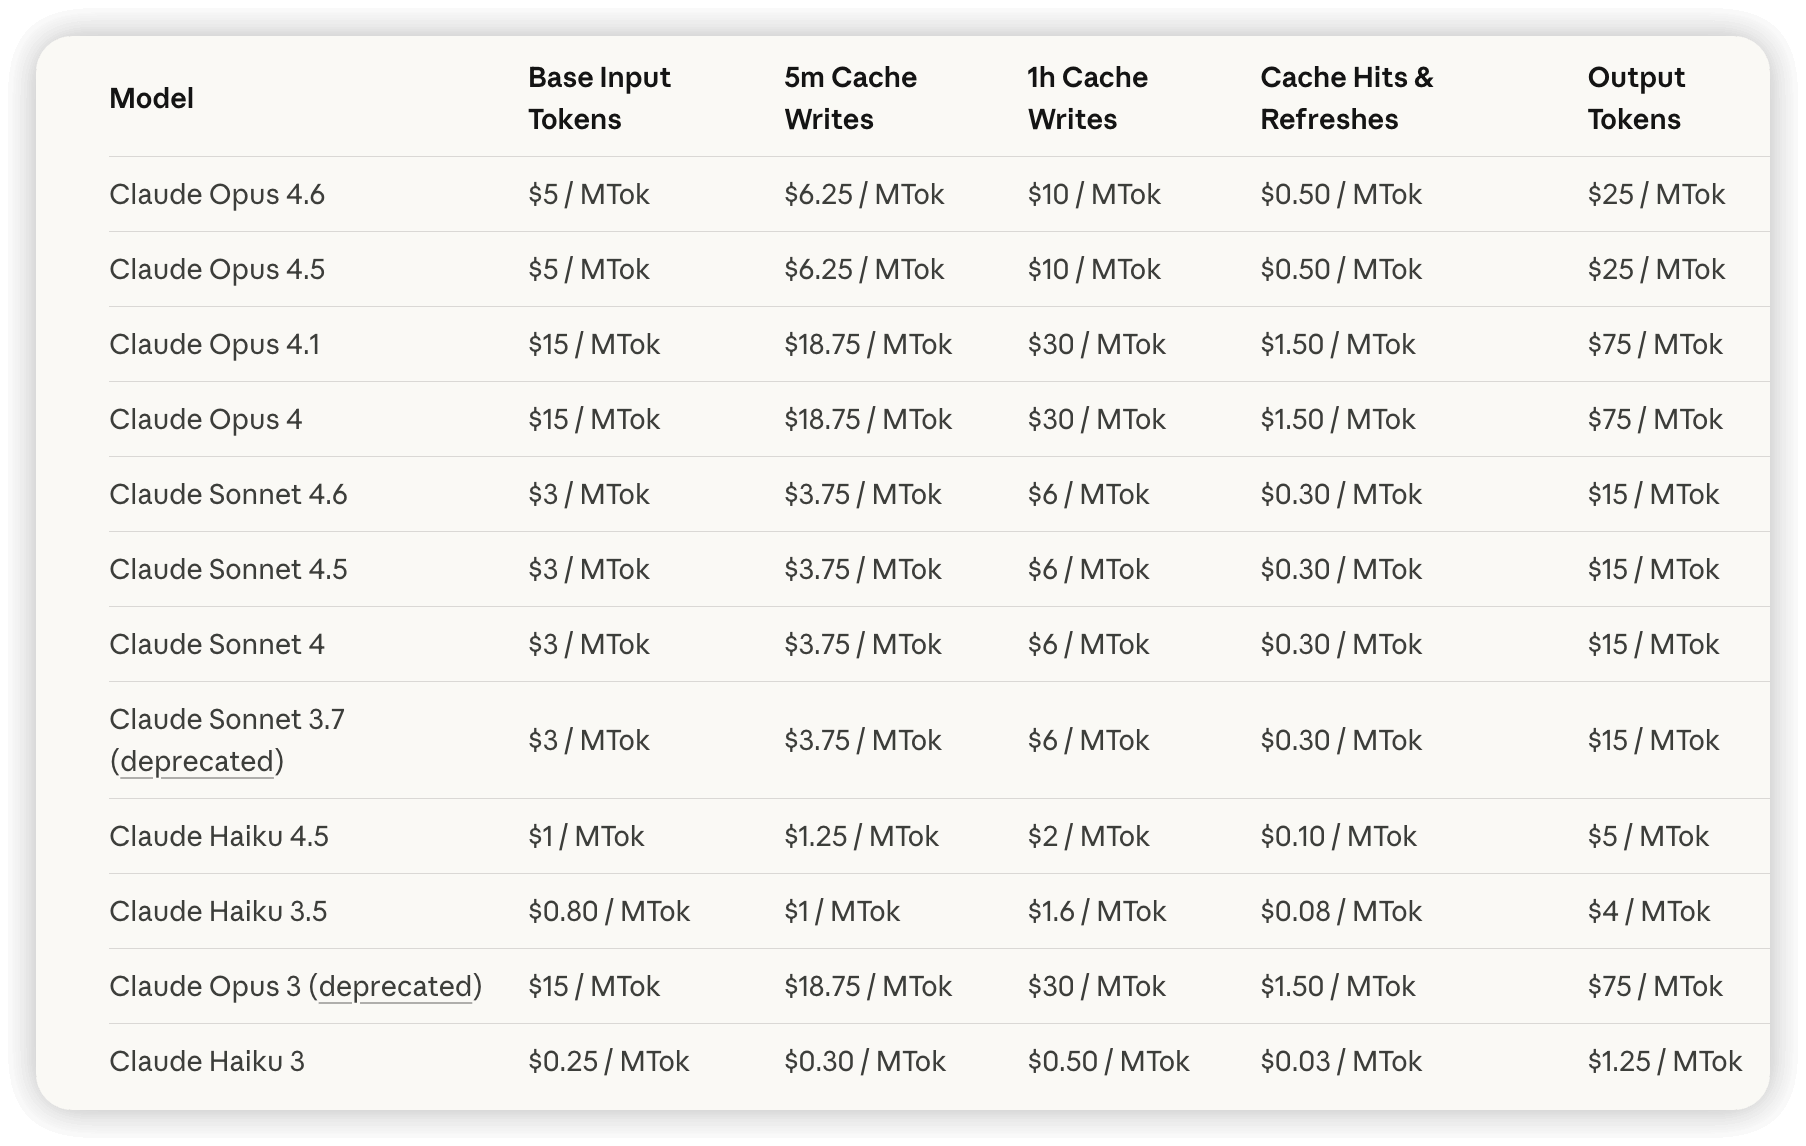Click the Model column header

[151, 98]
